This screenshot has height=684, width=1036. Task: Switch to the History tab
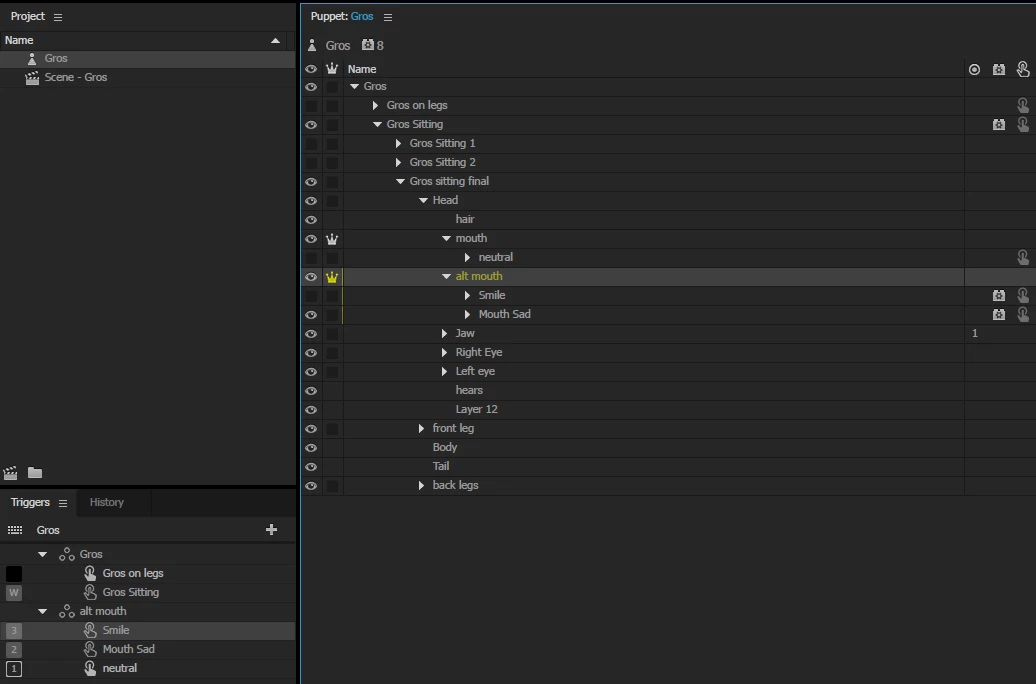(106, 502)
